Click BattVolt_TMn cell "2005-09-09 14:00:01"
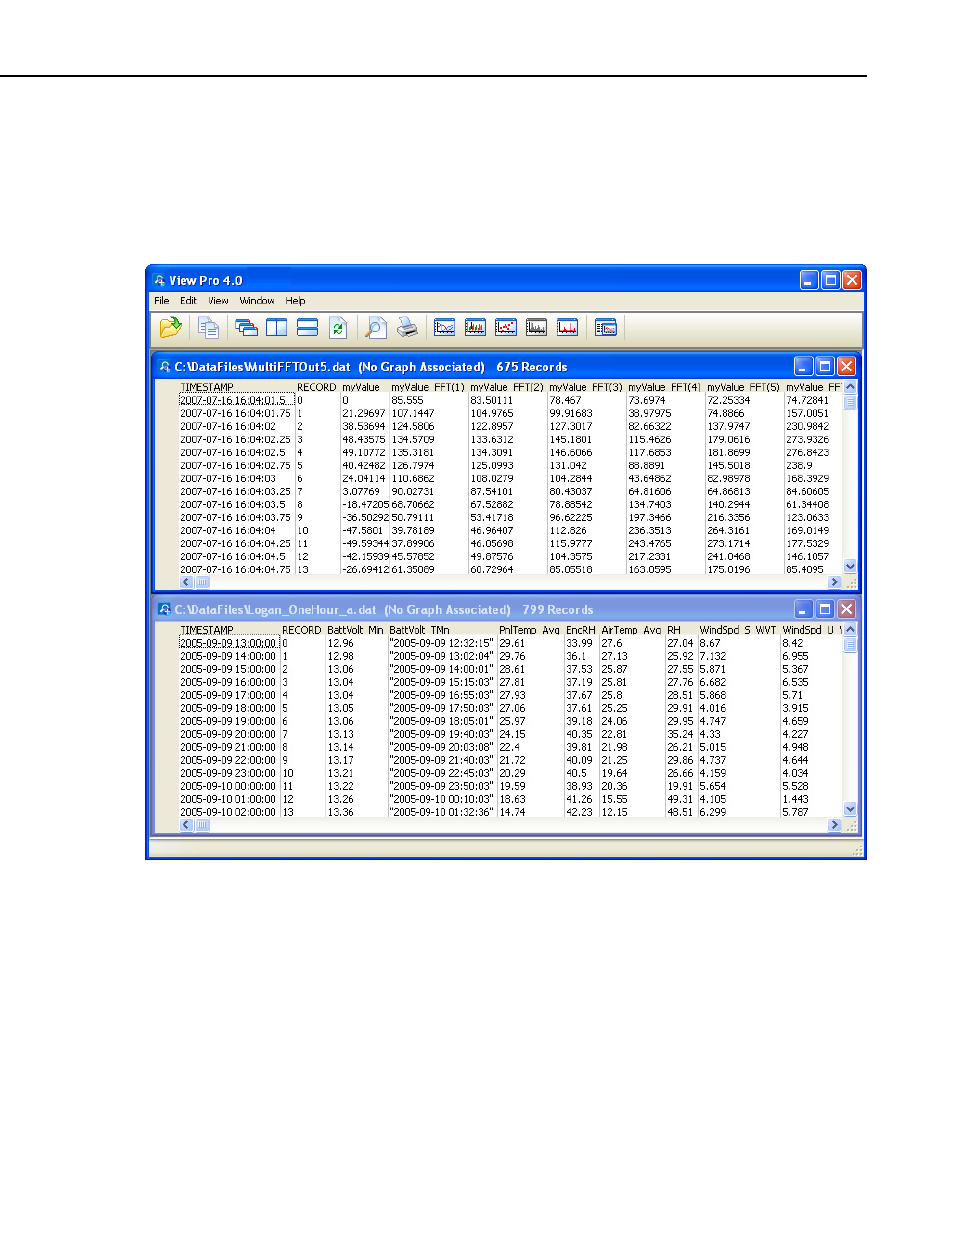The width and height of the screenshot is (954, 1235). pos(442,669)
